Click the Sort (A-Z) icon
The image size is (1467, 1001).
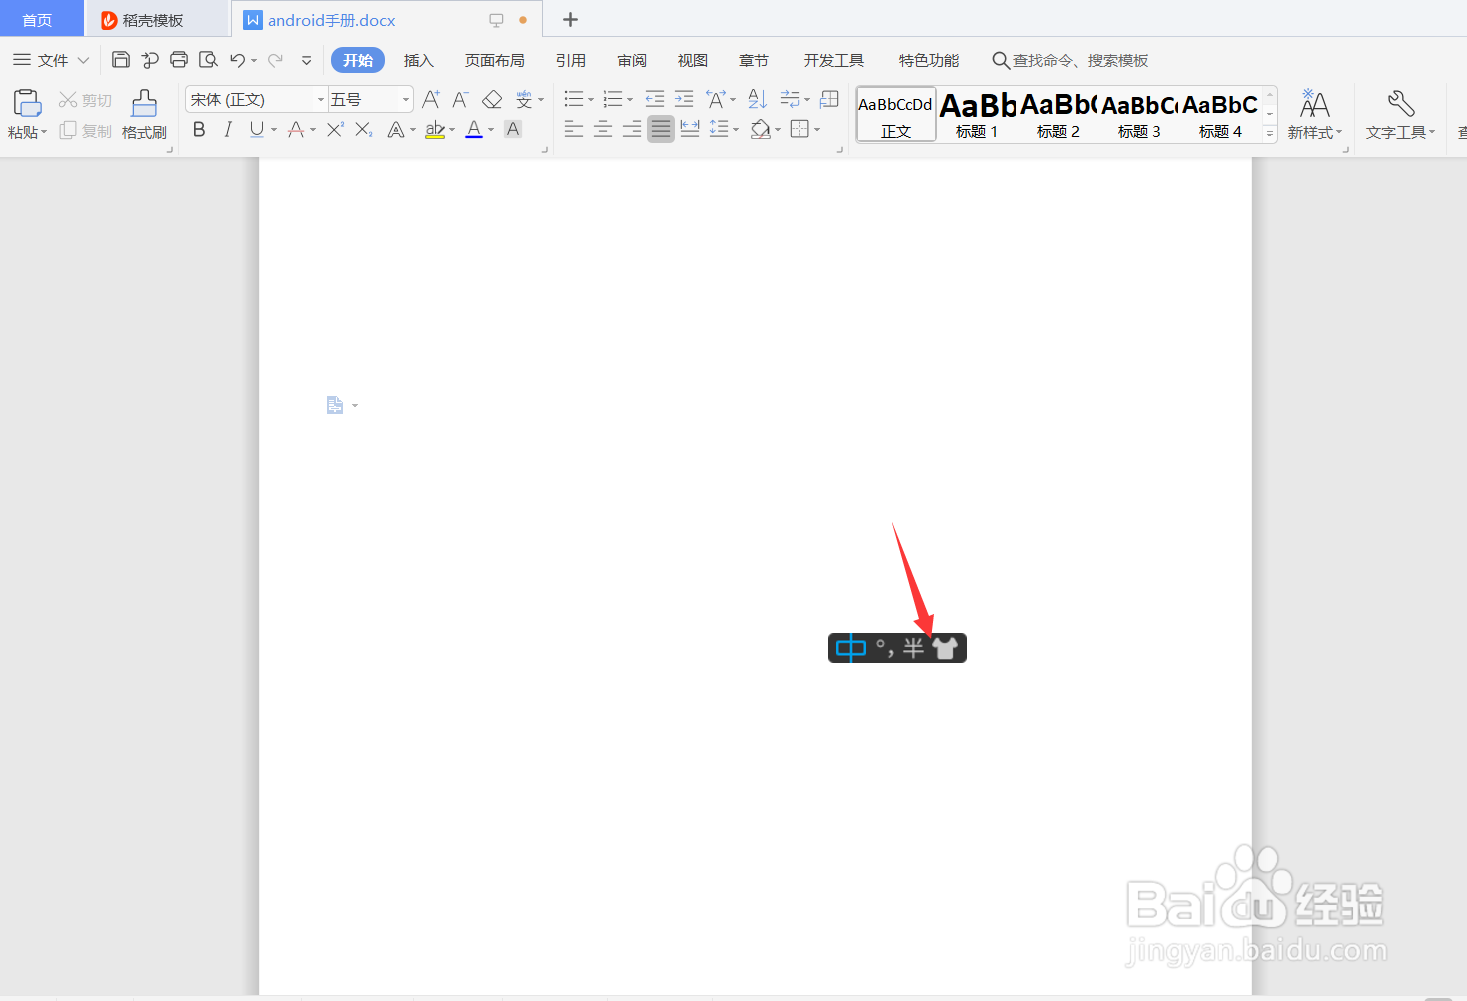(x=757, y=99)
